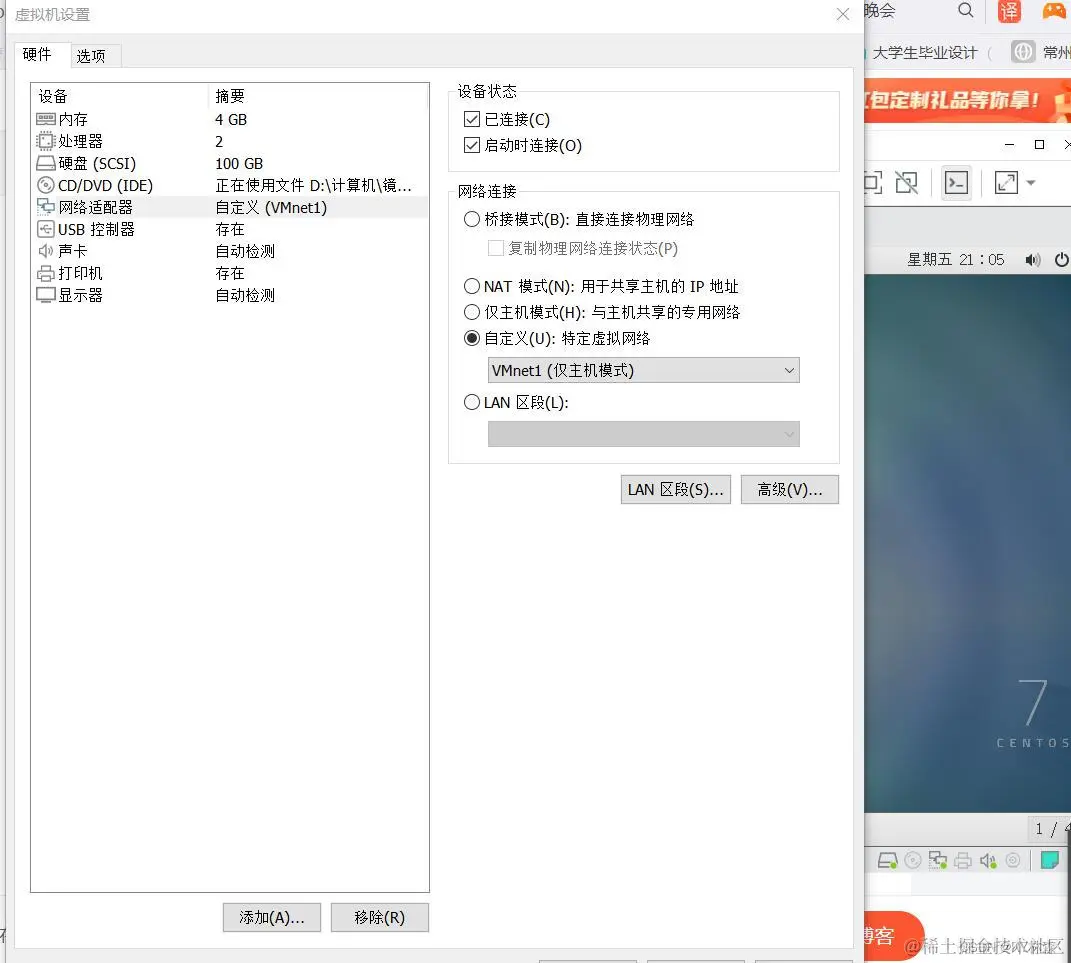This screenshot has height=963, width=1071.
Task: Click the 添加(A)... button
Action: (x=272, y=917)
